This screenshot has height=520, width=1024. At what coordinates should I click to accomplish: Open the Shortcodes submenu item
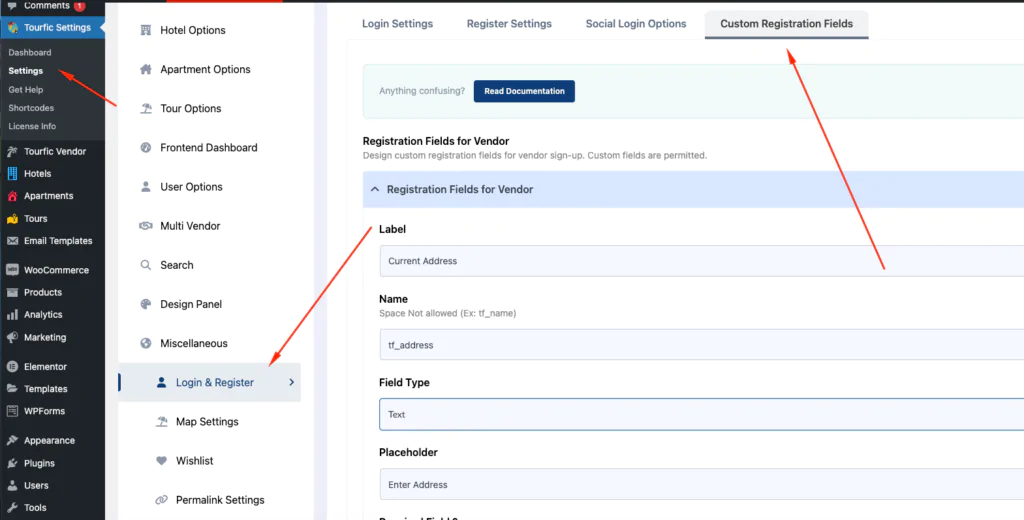pyautogui.click(x=31, y=108)
